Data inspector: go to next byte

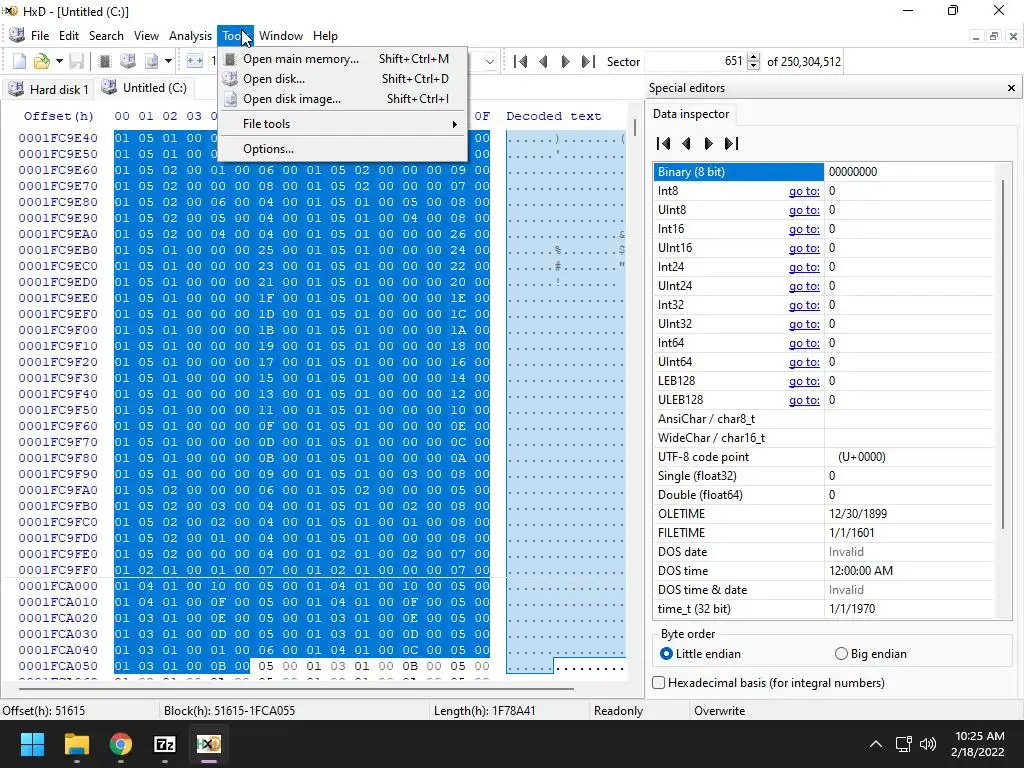point(709,144)
